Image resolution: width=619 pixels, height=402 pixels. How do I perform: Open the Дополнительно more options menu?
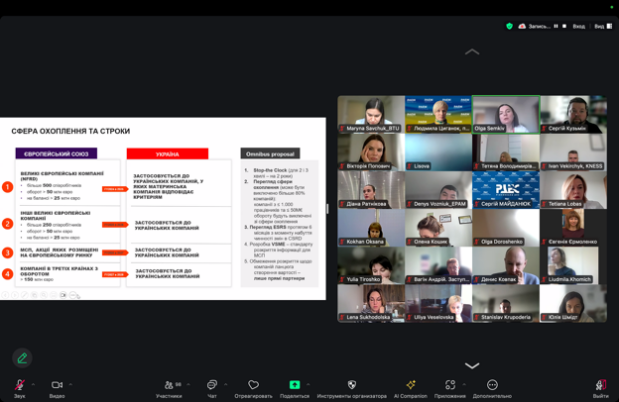coord(492,385)
